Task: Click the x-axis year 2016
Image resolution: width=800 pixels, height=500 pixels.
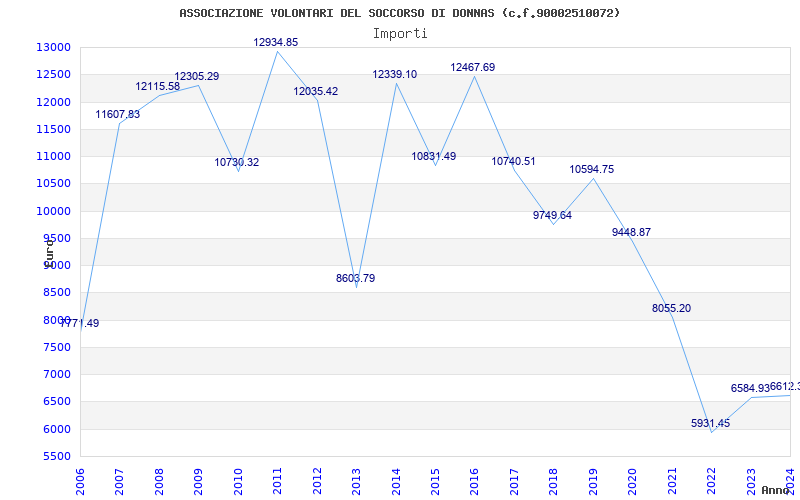Action: point(475,481)
